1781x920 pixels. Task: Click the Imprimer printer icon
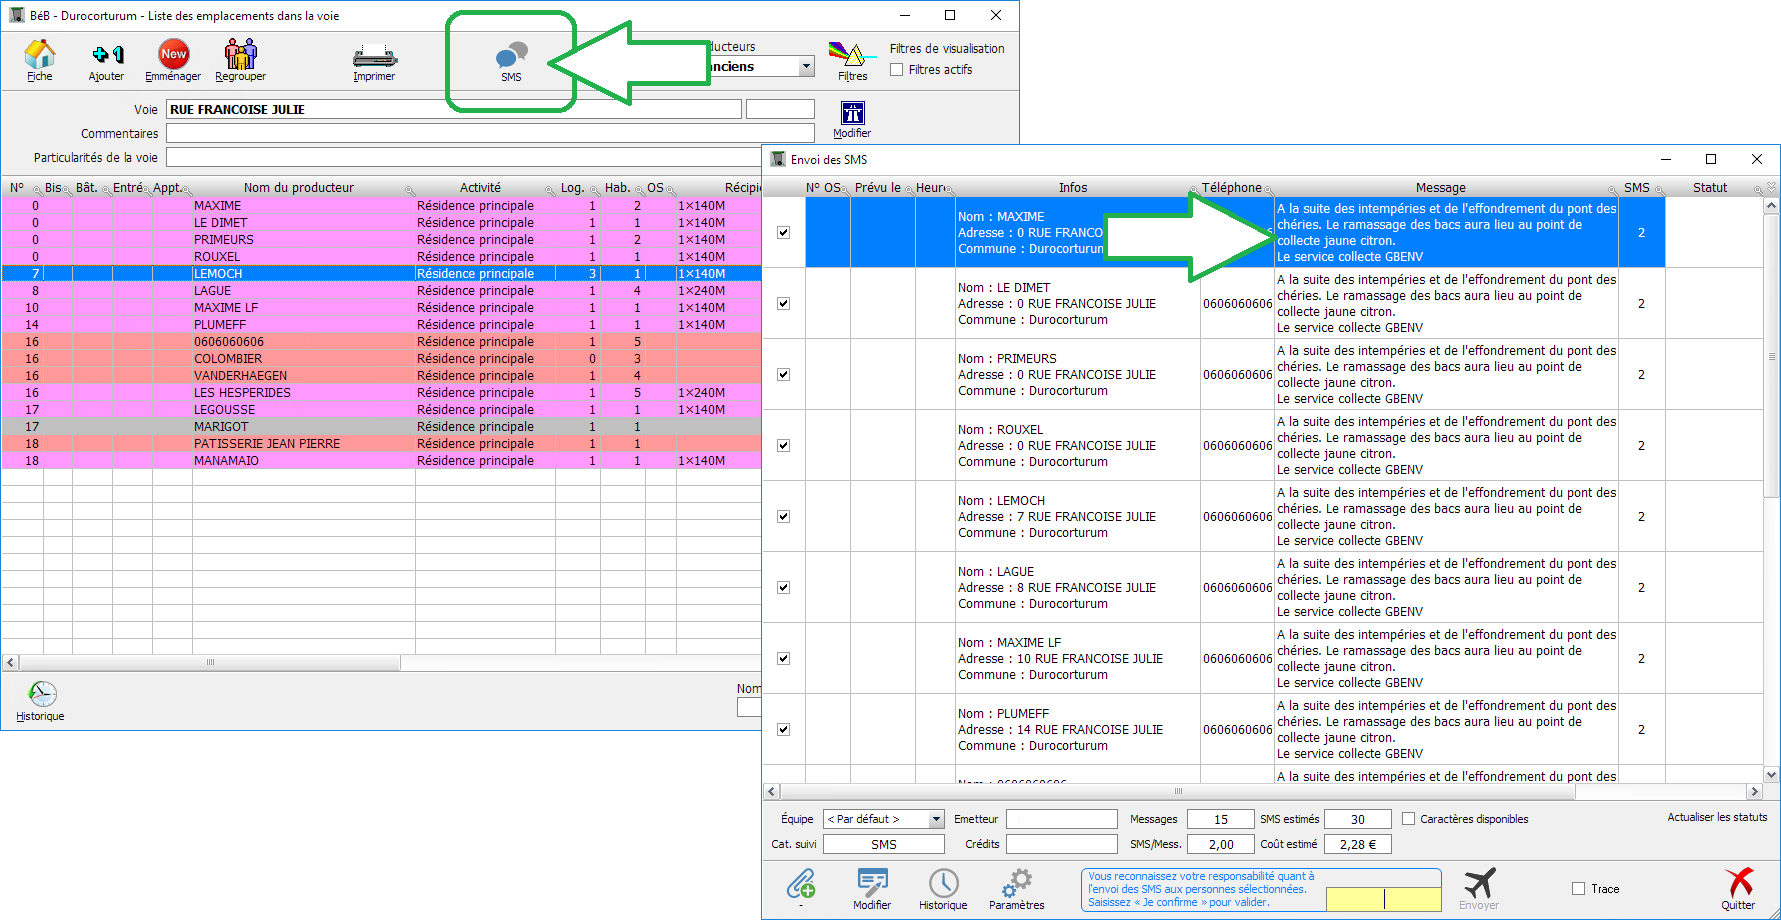(x=374, y=58)
